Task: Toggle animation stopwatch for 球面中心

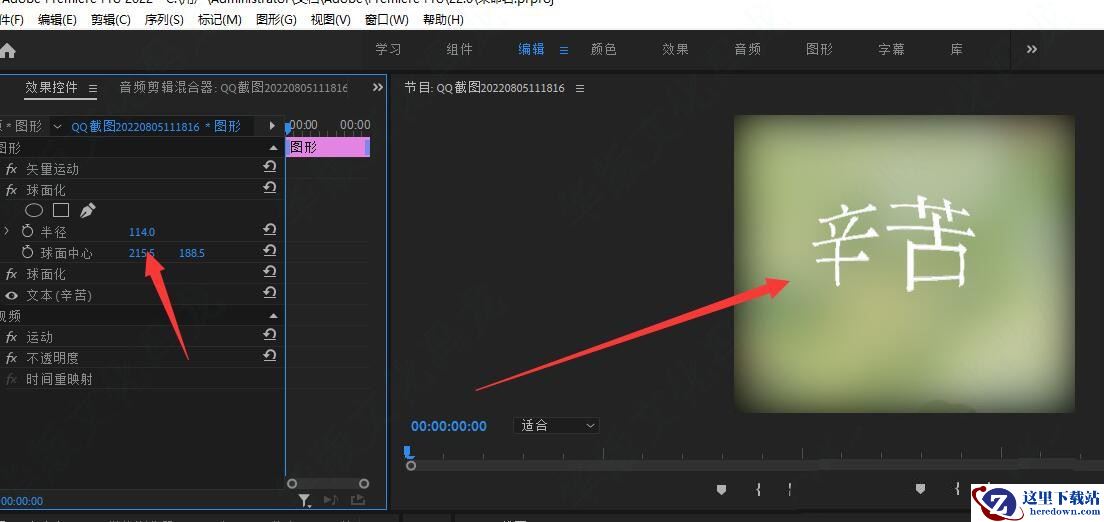Action: pyautogui.click(x=27, y=252)
